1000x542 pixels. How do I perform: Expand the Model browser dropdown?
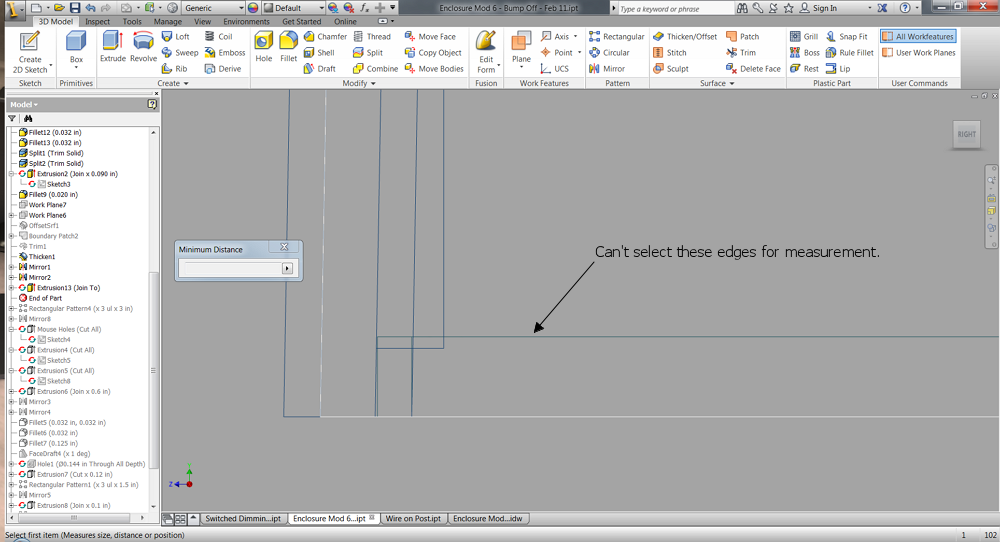[x=24, y=104]
